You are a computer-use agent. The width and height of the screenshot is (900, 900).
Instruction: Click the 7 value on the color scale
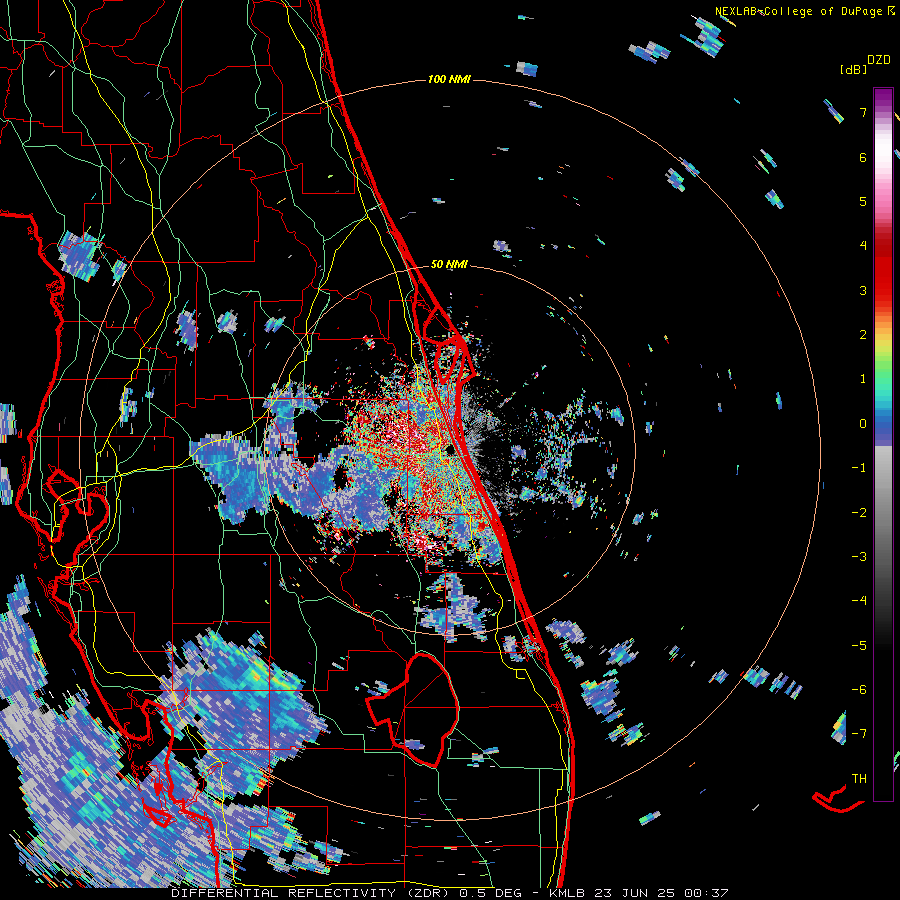click(x=863, y=112)
